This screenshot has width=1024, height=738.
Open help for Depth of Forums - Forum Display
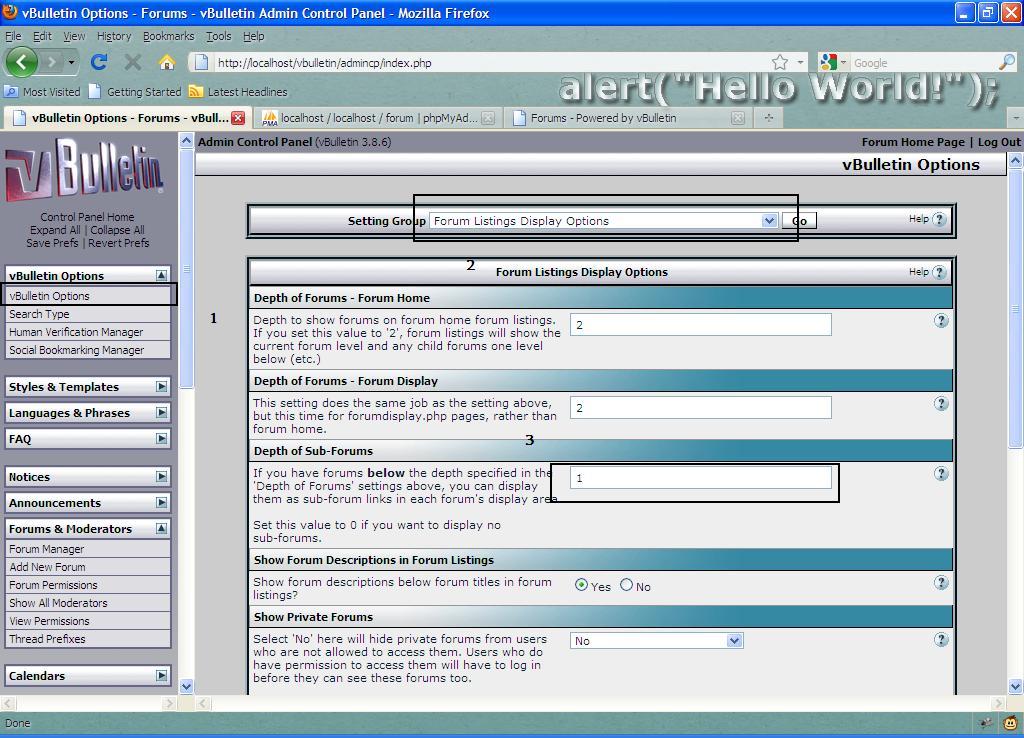[x=940, y=404]
